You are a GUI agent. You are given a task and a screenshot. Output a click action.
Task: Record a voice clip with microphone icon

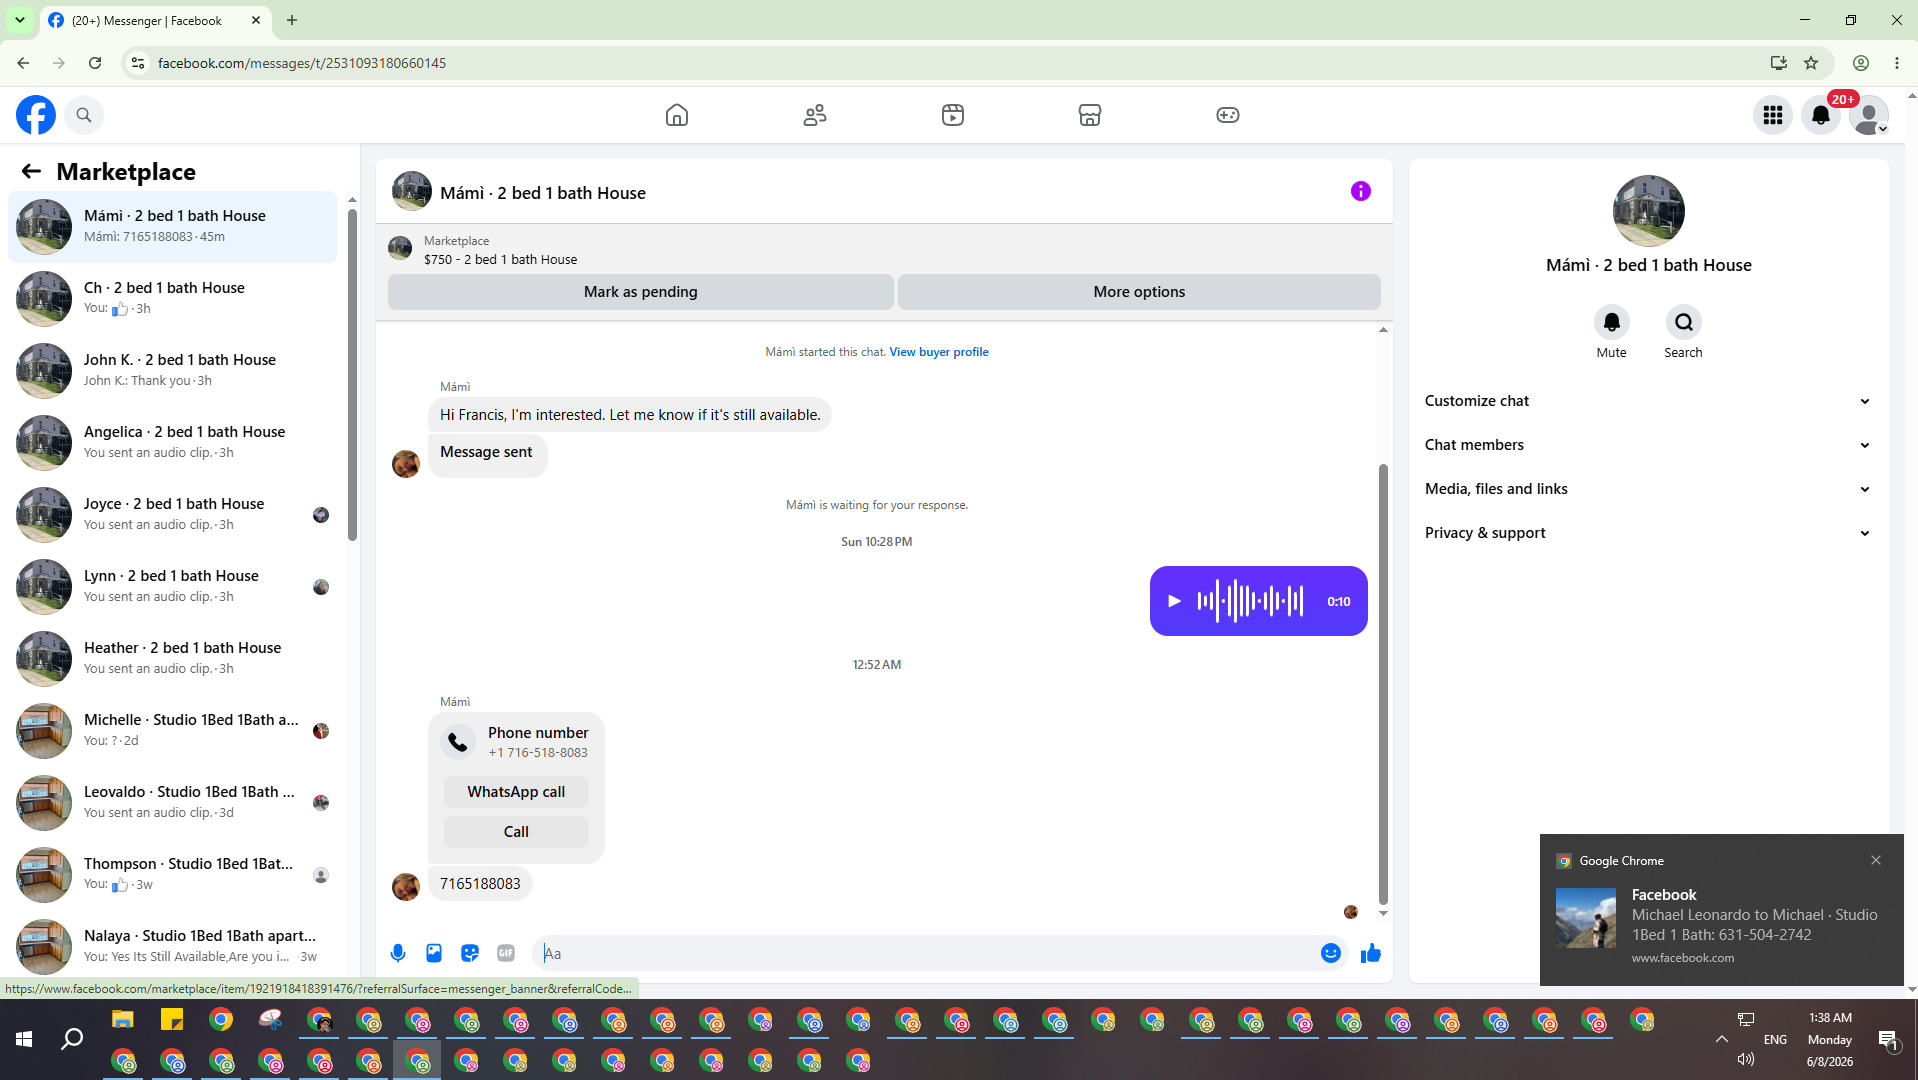click(x=398, y=953)
